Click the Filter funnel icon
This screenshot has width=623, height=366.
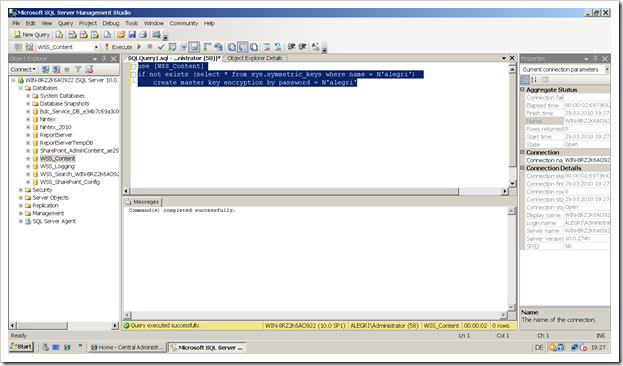click(x=78, y=70)
